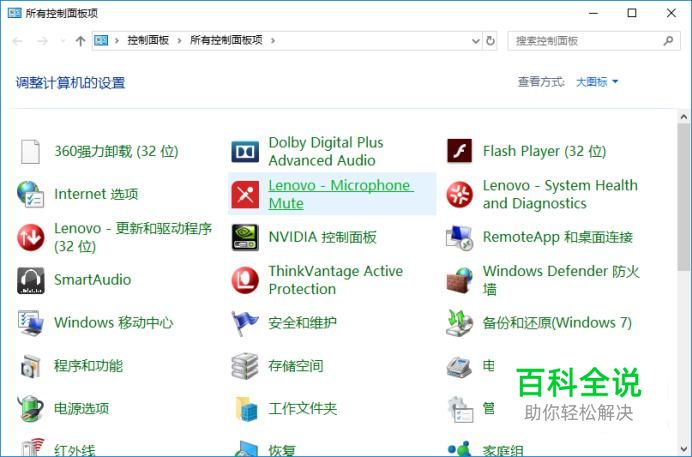Open Lenovo - System Health and Diagnostics link
This screenshot has height=457, width=692.
[560, 194]
